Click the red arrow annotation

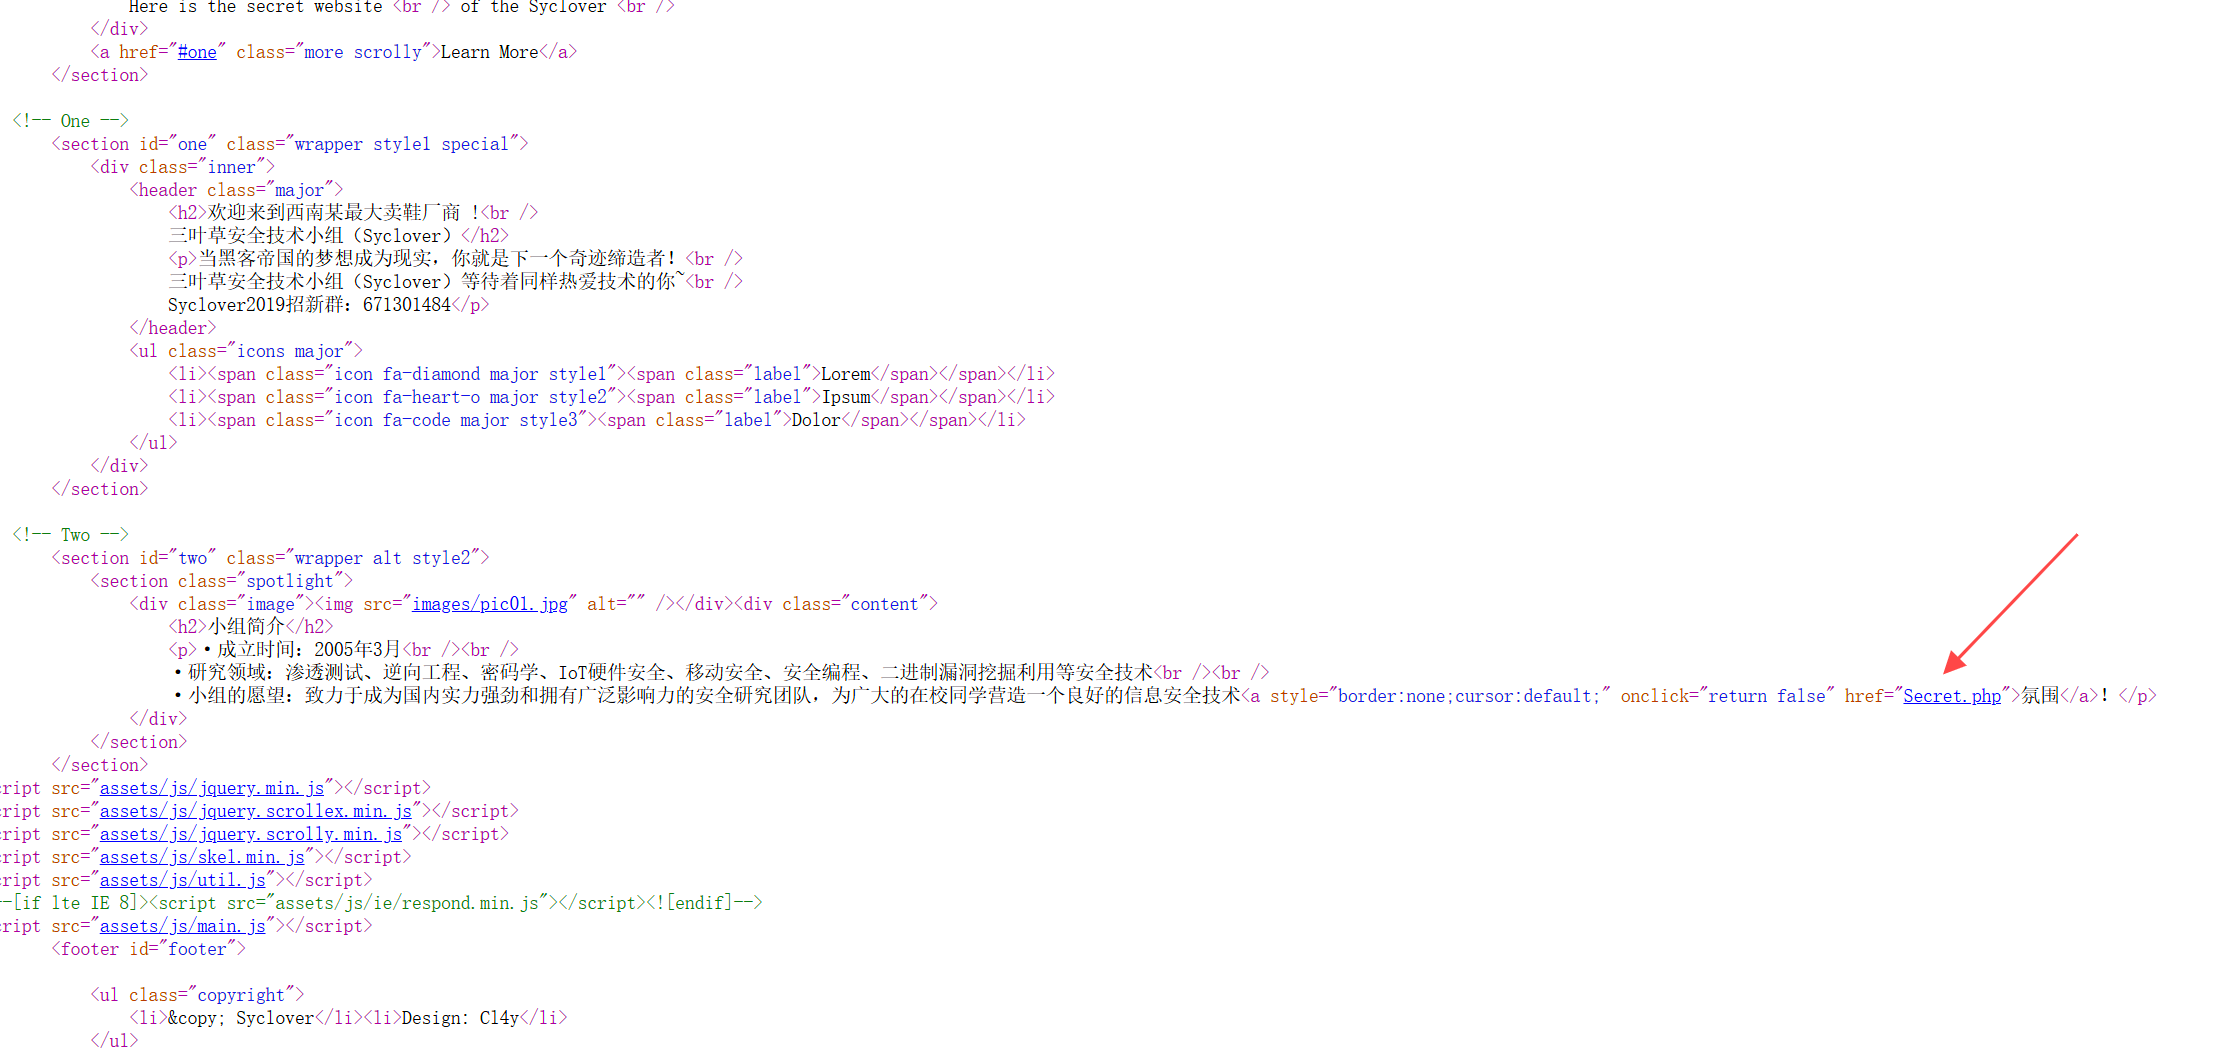[2010, 603]
